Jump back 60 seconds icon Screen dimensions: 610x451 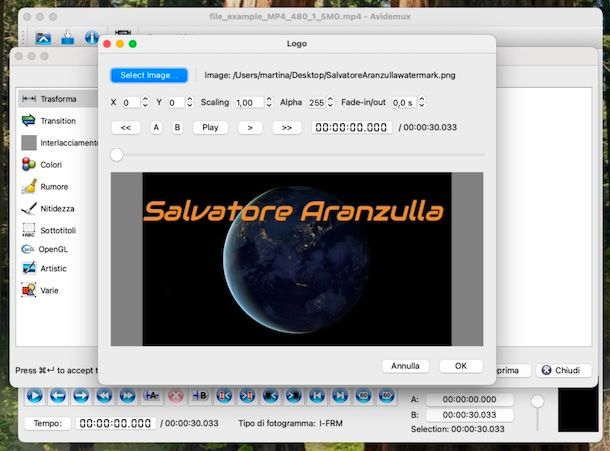coord(363,396)
